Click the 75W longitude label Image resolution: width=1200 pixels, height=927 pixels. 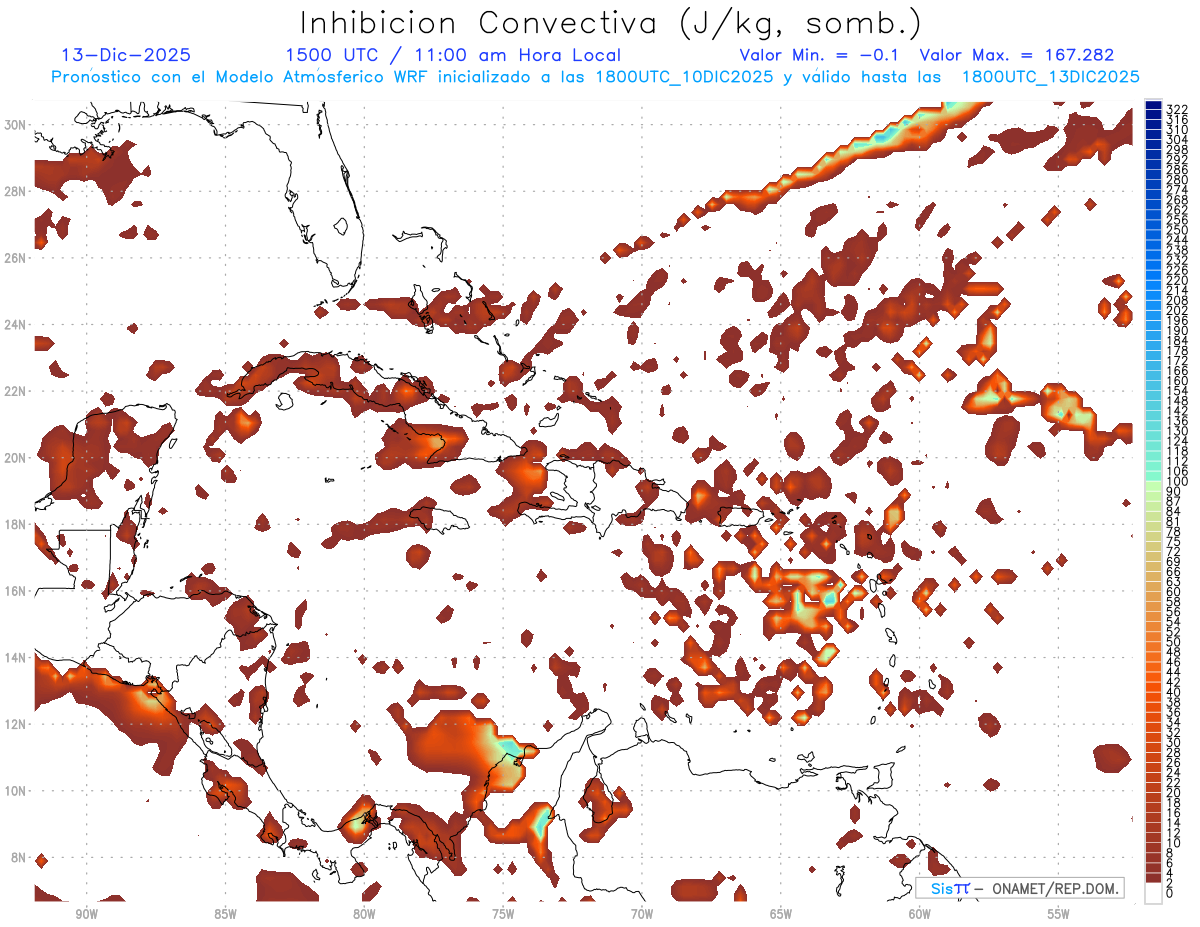coord(503,914)
